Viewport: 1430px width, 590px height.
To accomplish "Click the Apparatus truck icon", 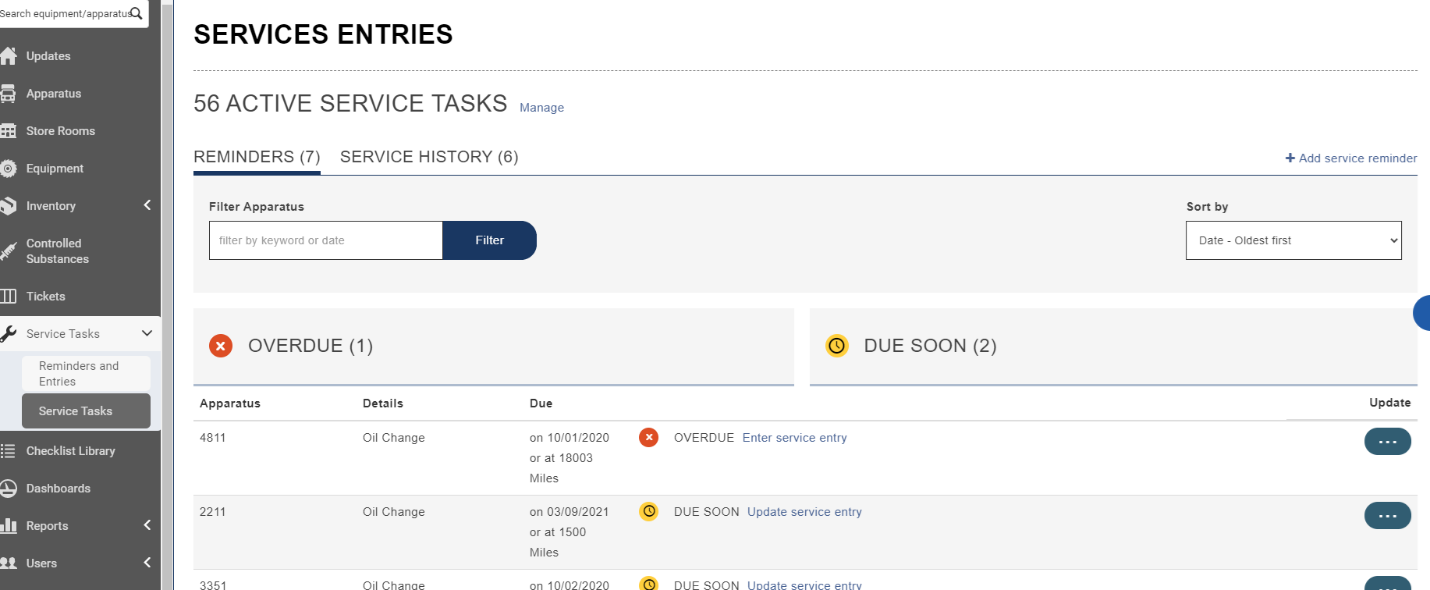I will click(x=8, y=94).
